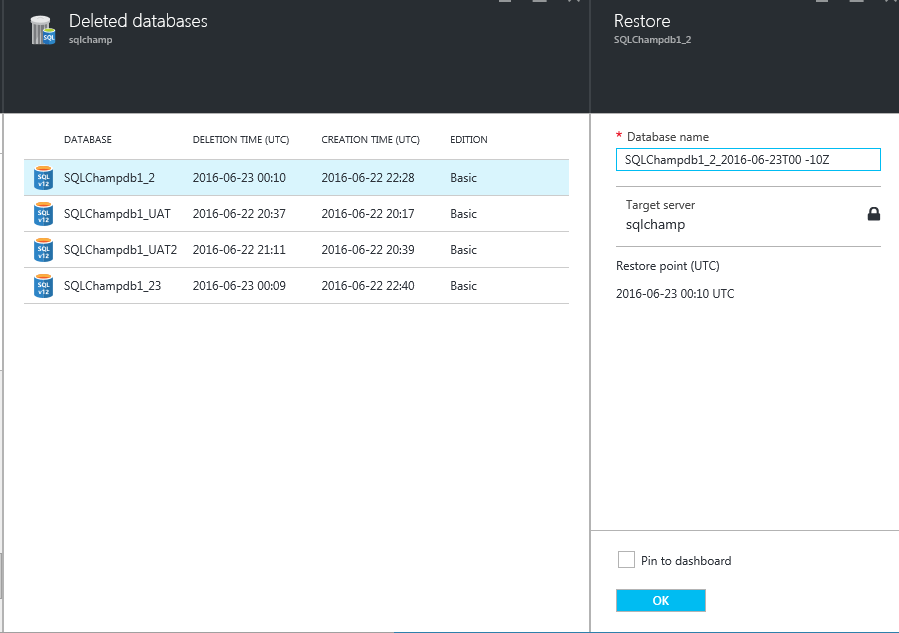Click creation time 2016-06-22 22:40
The width and height of the screenshot is (899, 633).
(x=368, y=286)
